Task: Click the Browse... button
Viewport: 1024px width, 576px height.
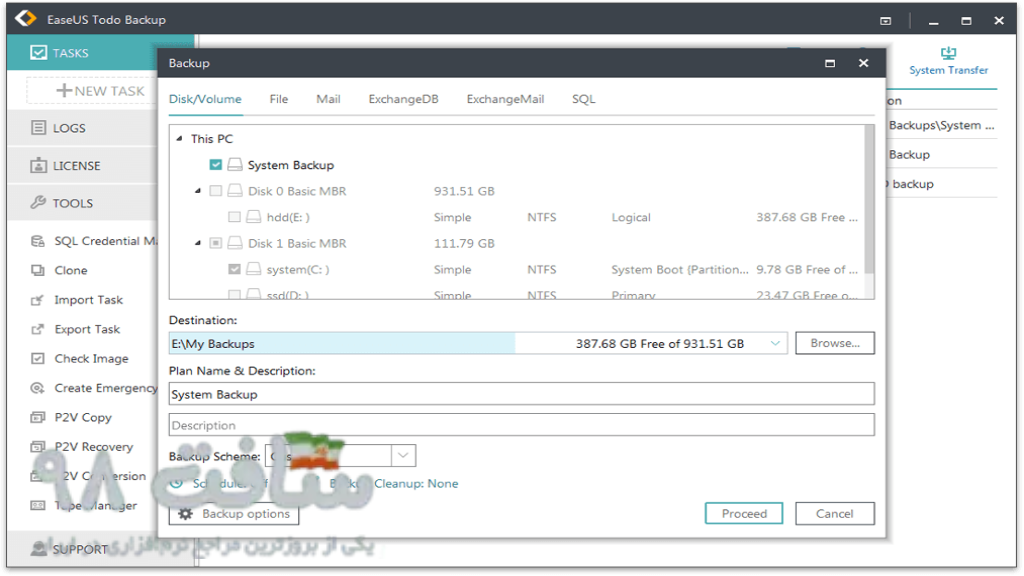Action: pyautogui.click(x=835, y=344)
